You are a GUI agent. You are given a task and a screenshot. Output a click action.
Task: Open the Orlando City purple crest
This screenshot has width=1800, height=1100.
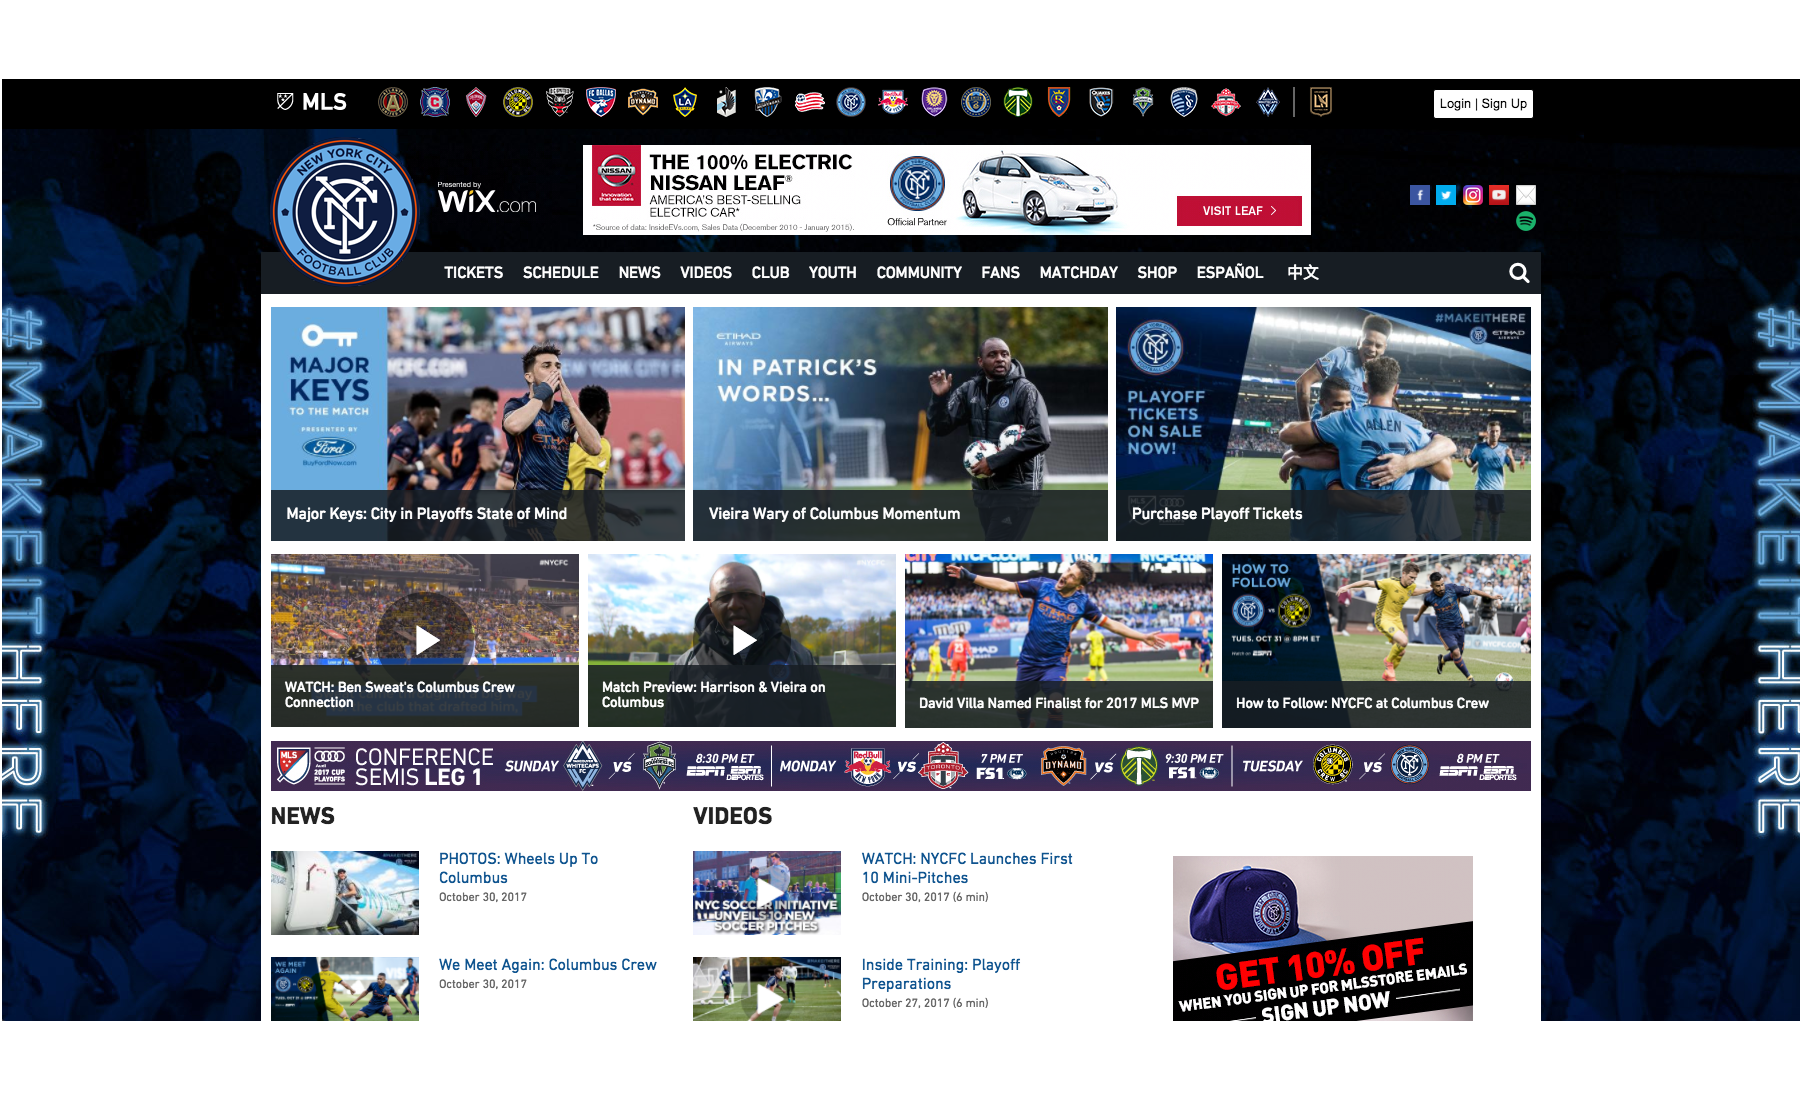(934, 102)
